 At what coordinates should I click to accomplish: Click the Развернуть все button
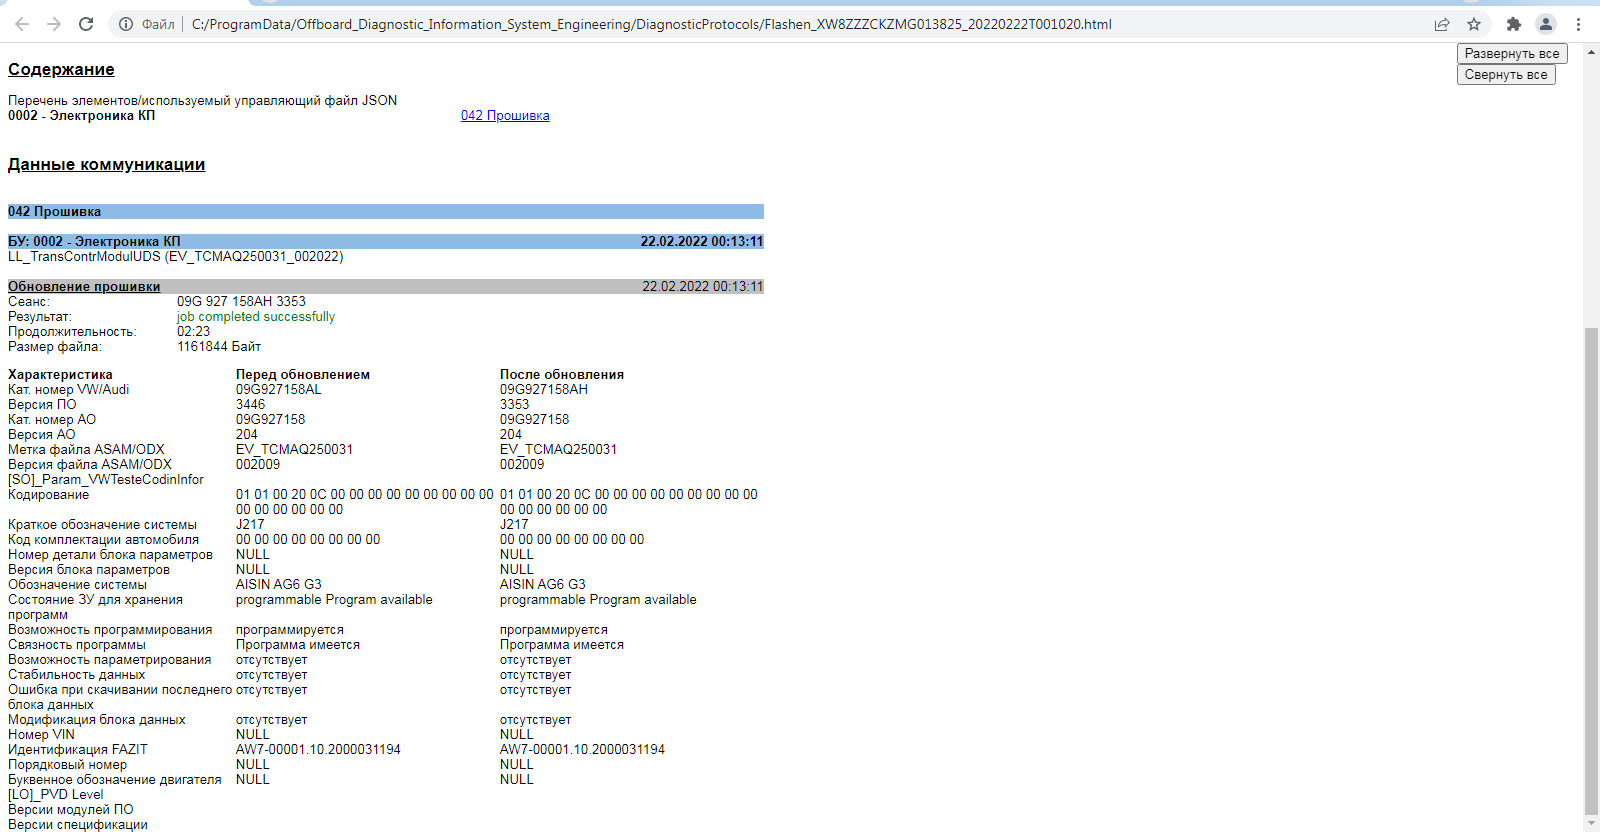pos(1512,53)
